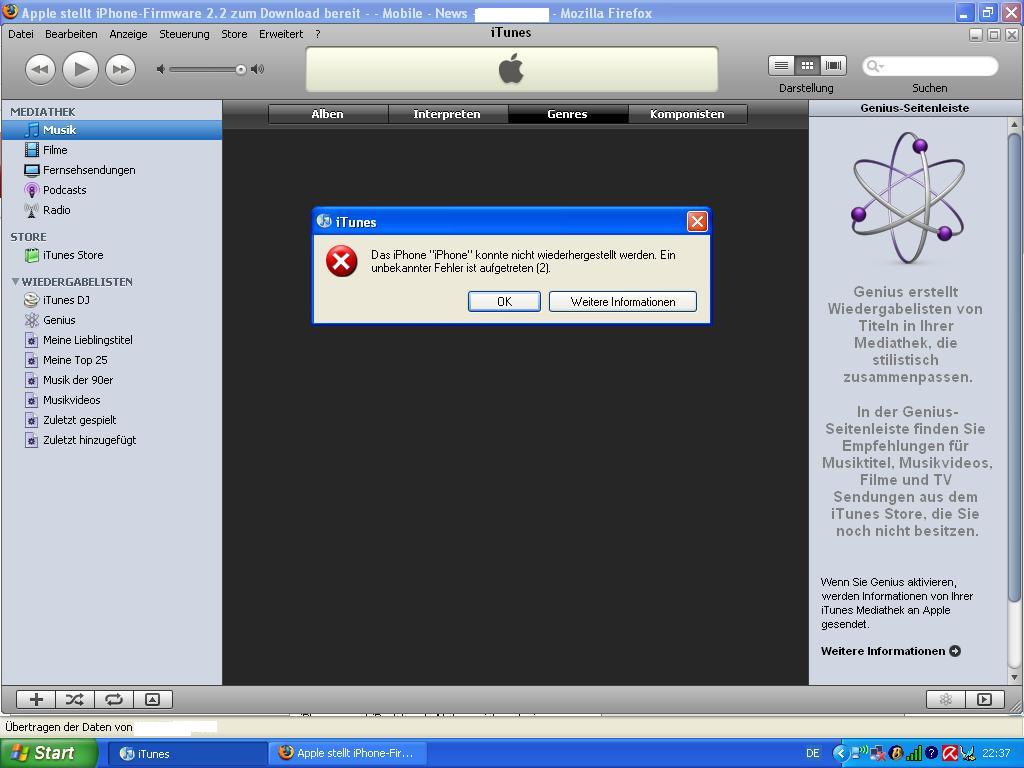
Task: Collapse the Wiedergabelisten section
Action: 15,282
